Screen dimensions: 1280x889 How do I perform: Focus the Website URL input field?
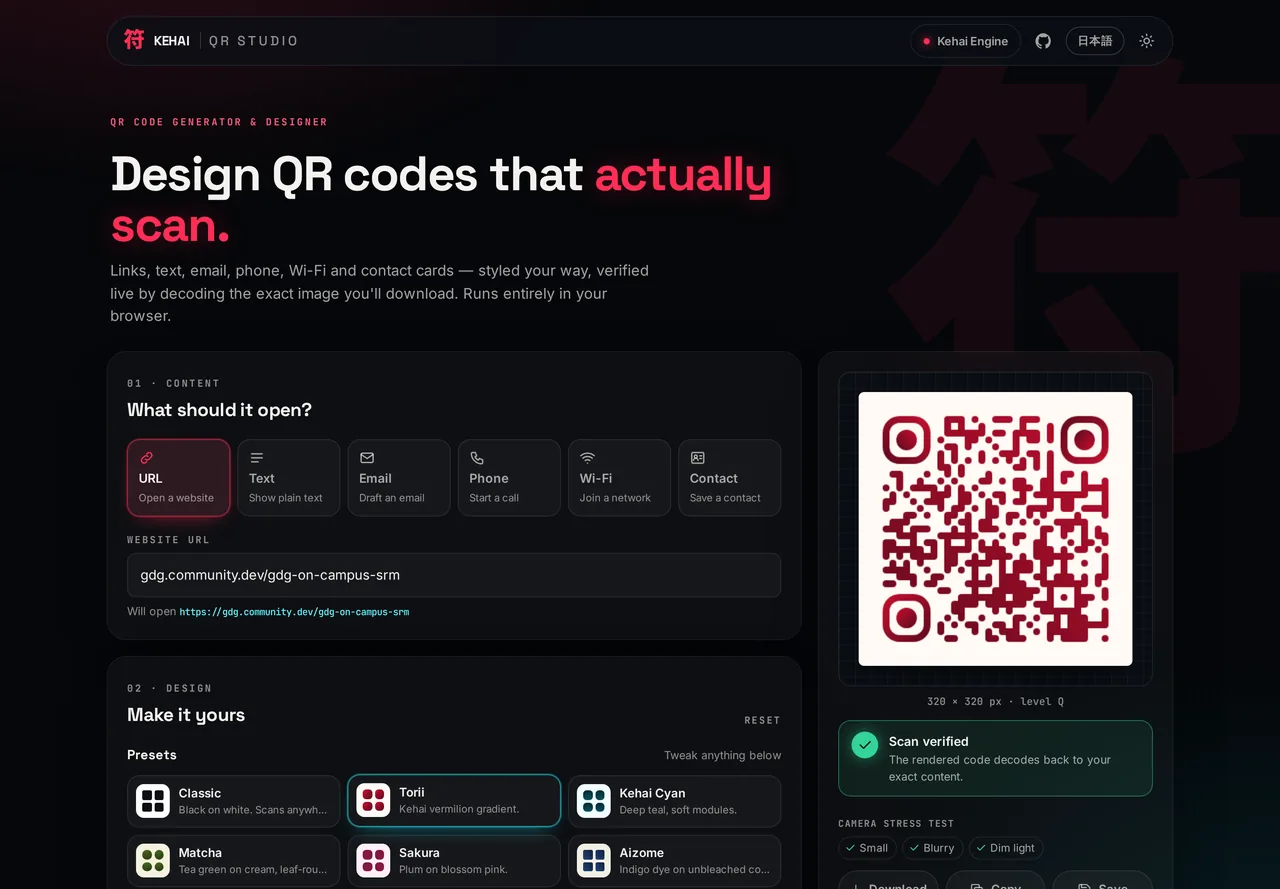(454, 575)
